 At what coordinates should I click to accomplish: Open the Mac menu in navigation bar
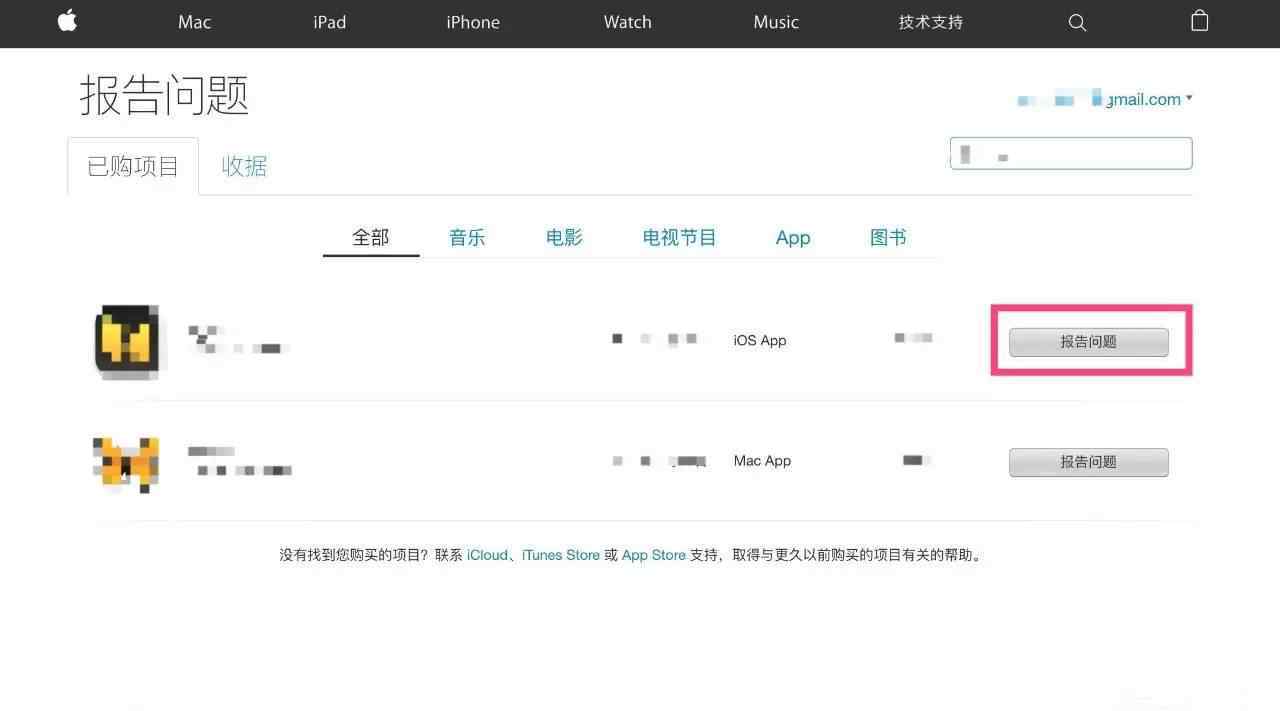tap(194, 22)
